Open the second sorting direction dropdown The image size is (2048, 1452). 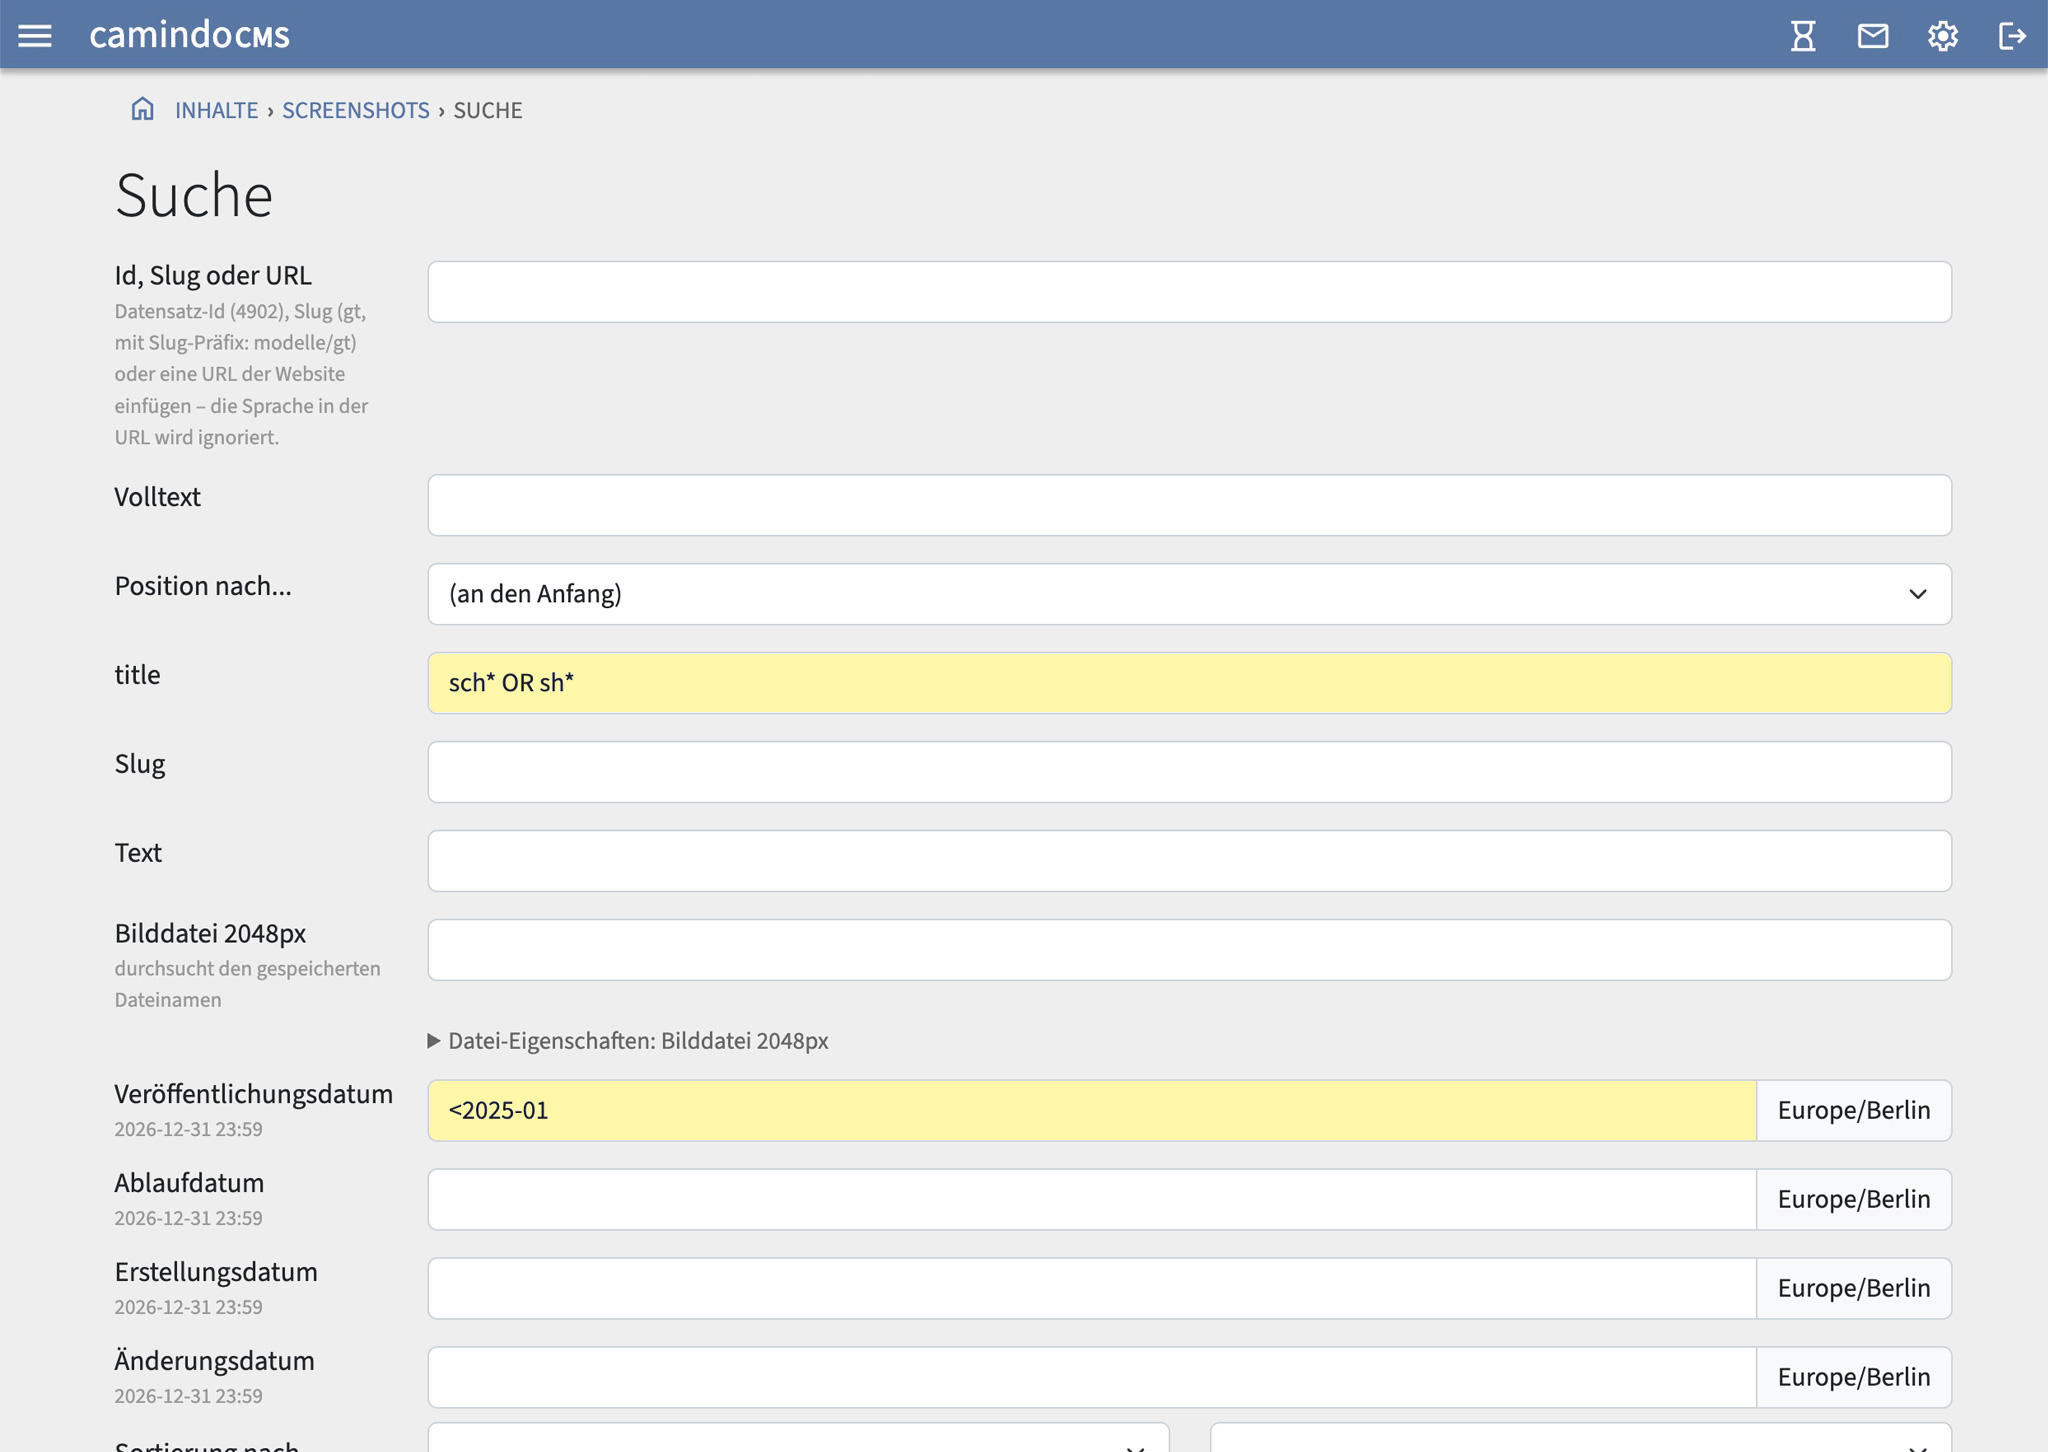tap(1580, 1438)
